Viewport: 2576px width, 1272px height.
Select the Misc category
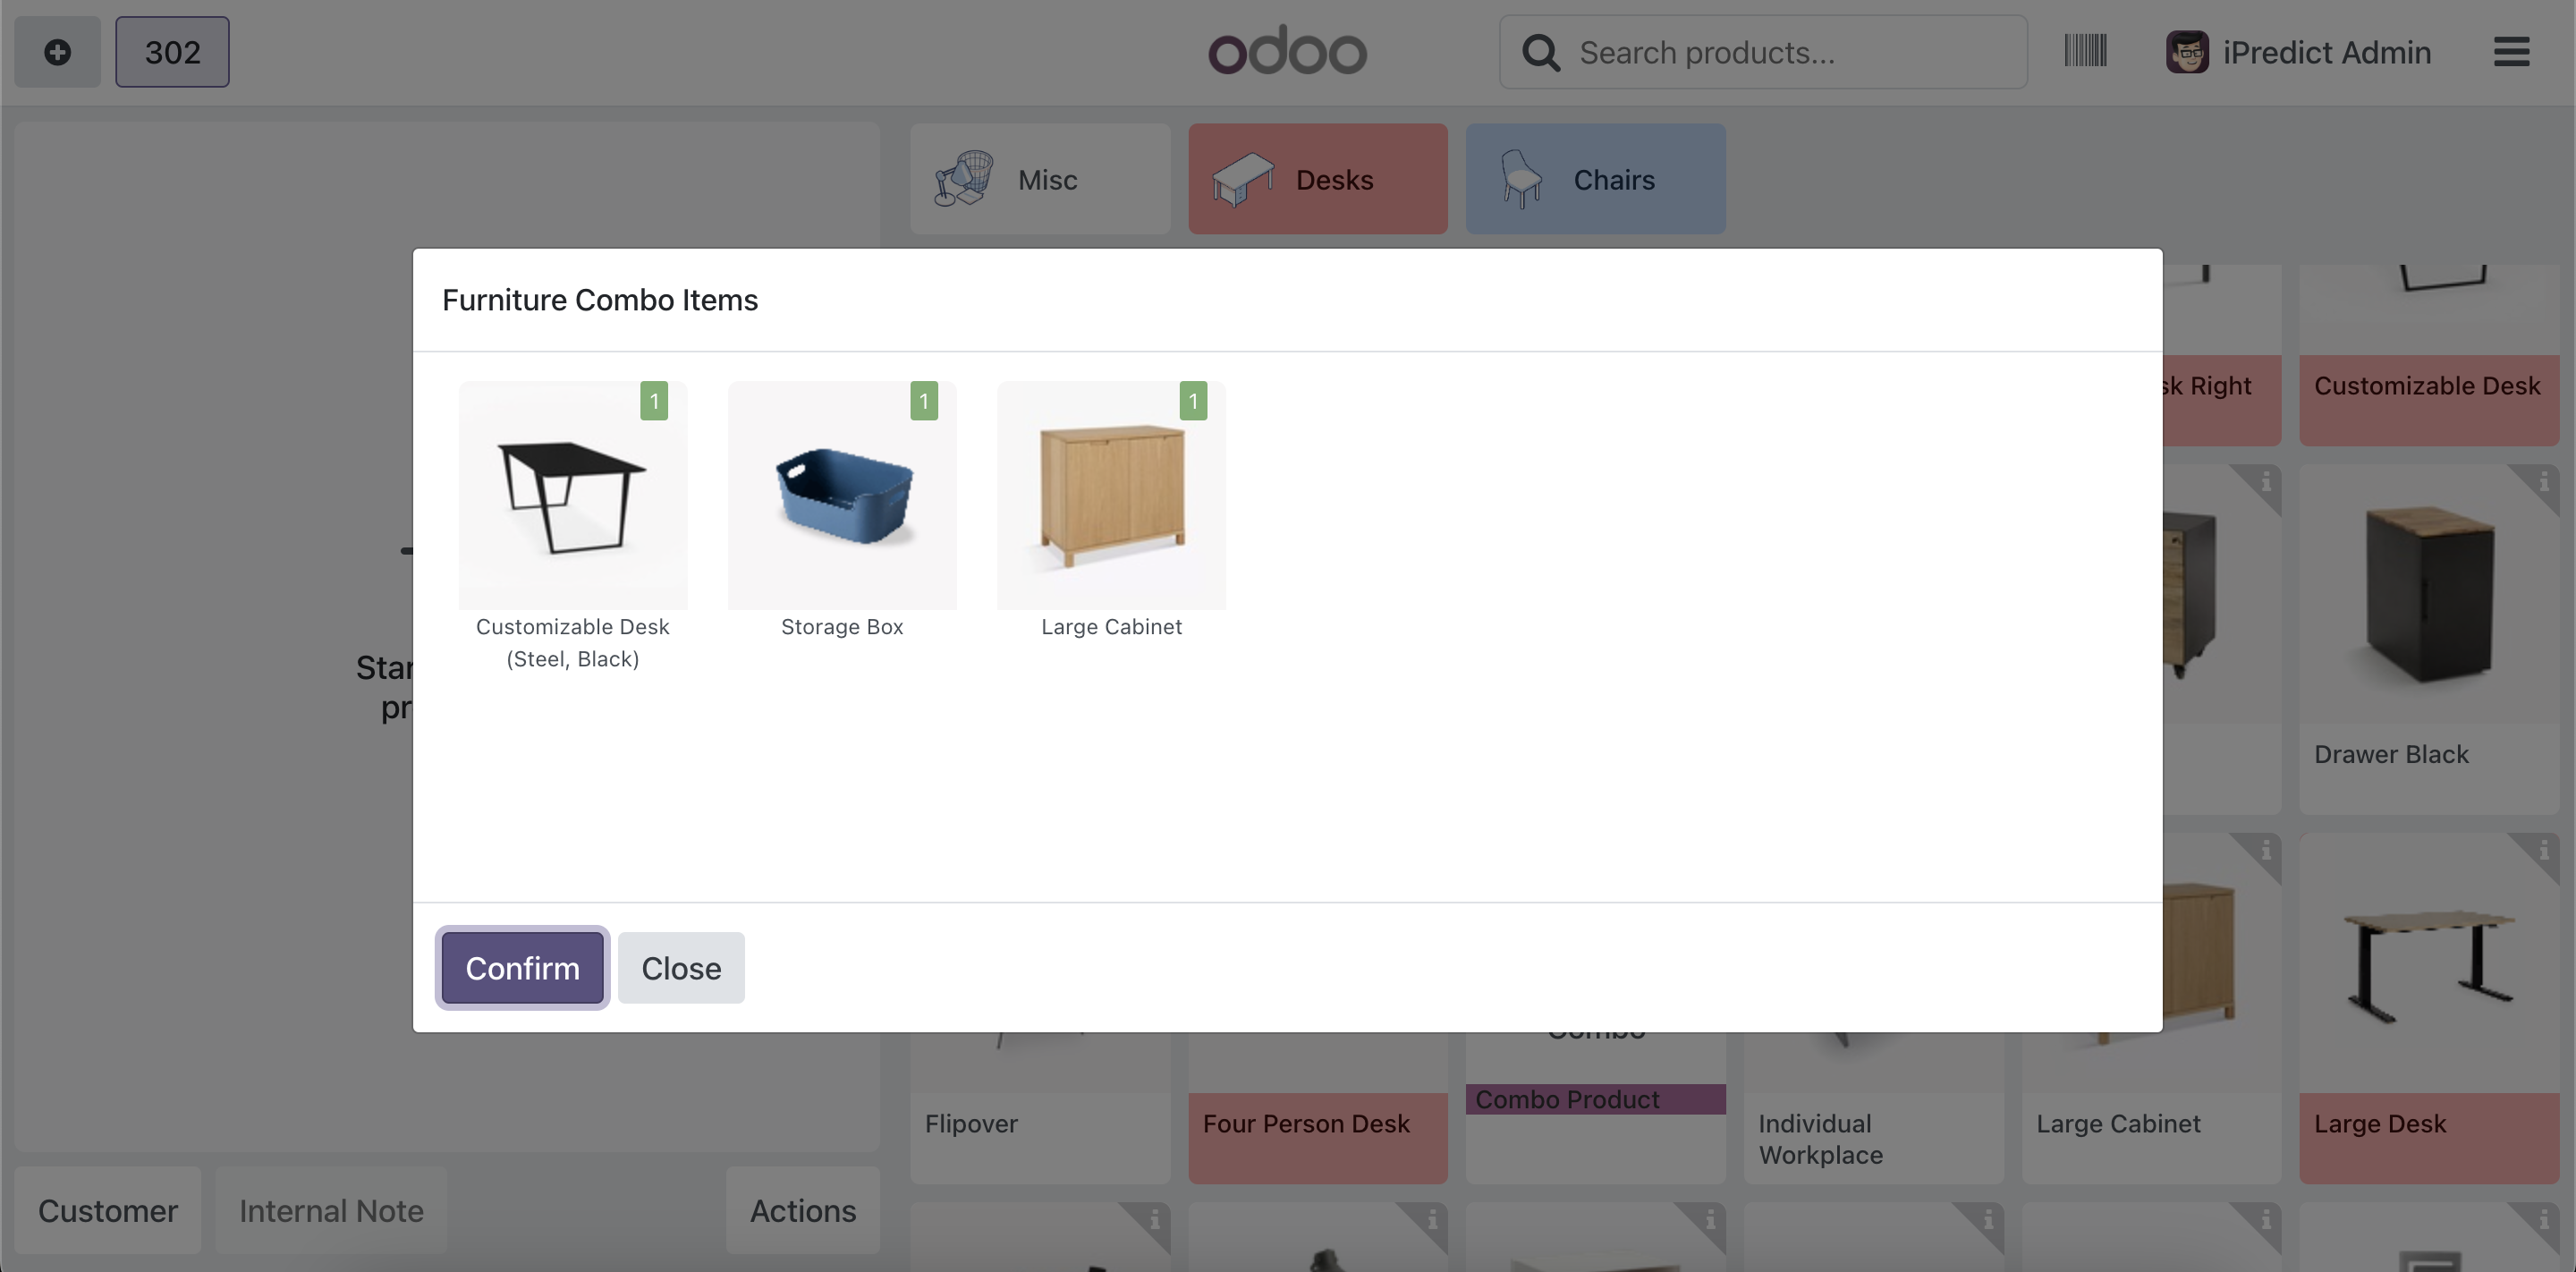pos(1039,179)
